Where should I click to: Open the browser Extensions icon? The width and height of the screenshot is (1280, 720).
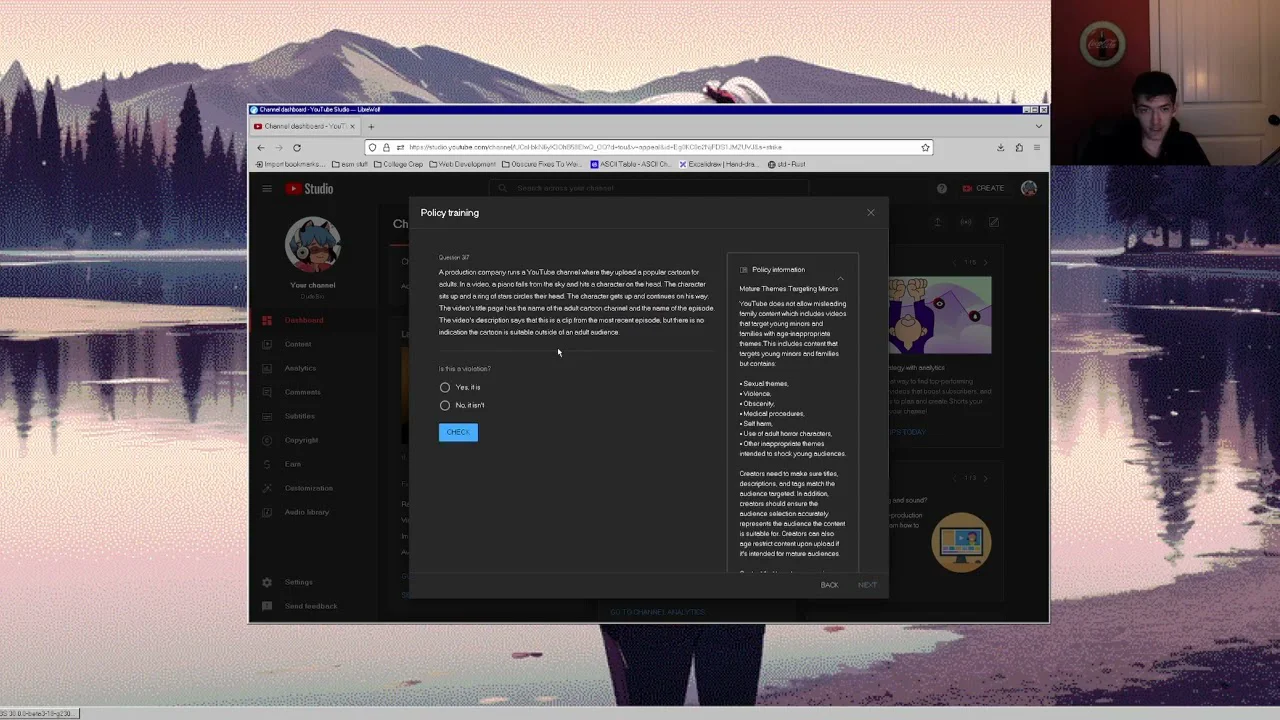pos(1019,147)
